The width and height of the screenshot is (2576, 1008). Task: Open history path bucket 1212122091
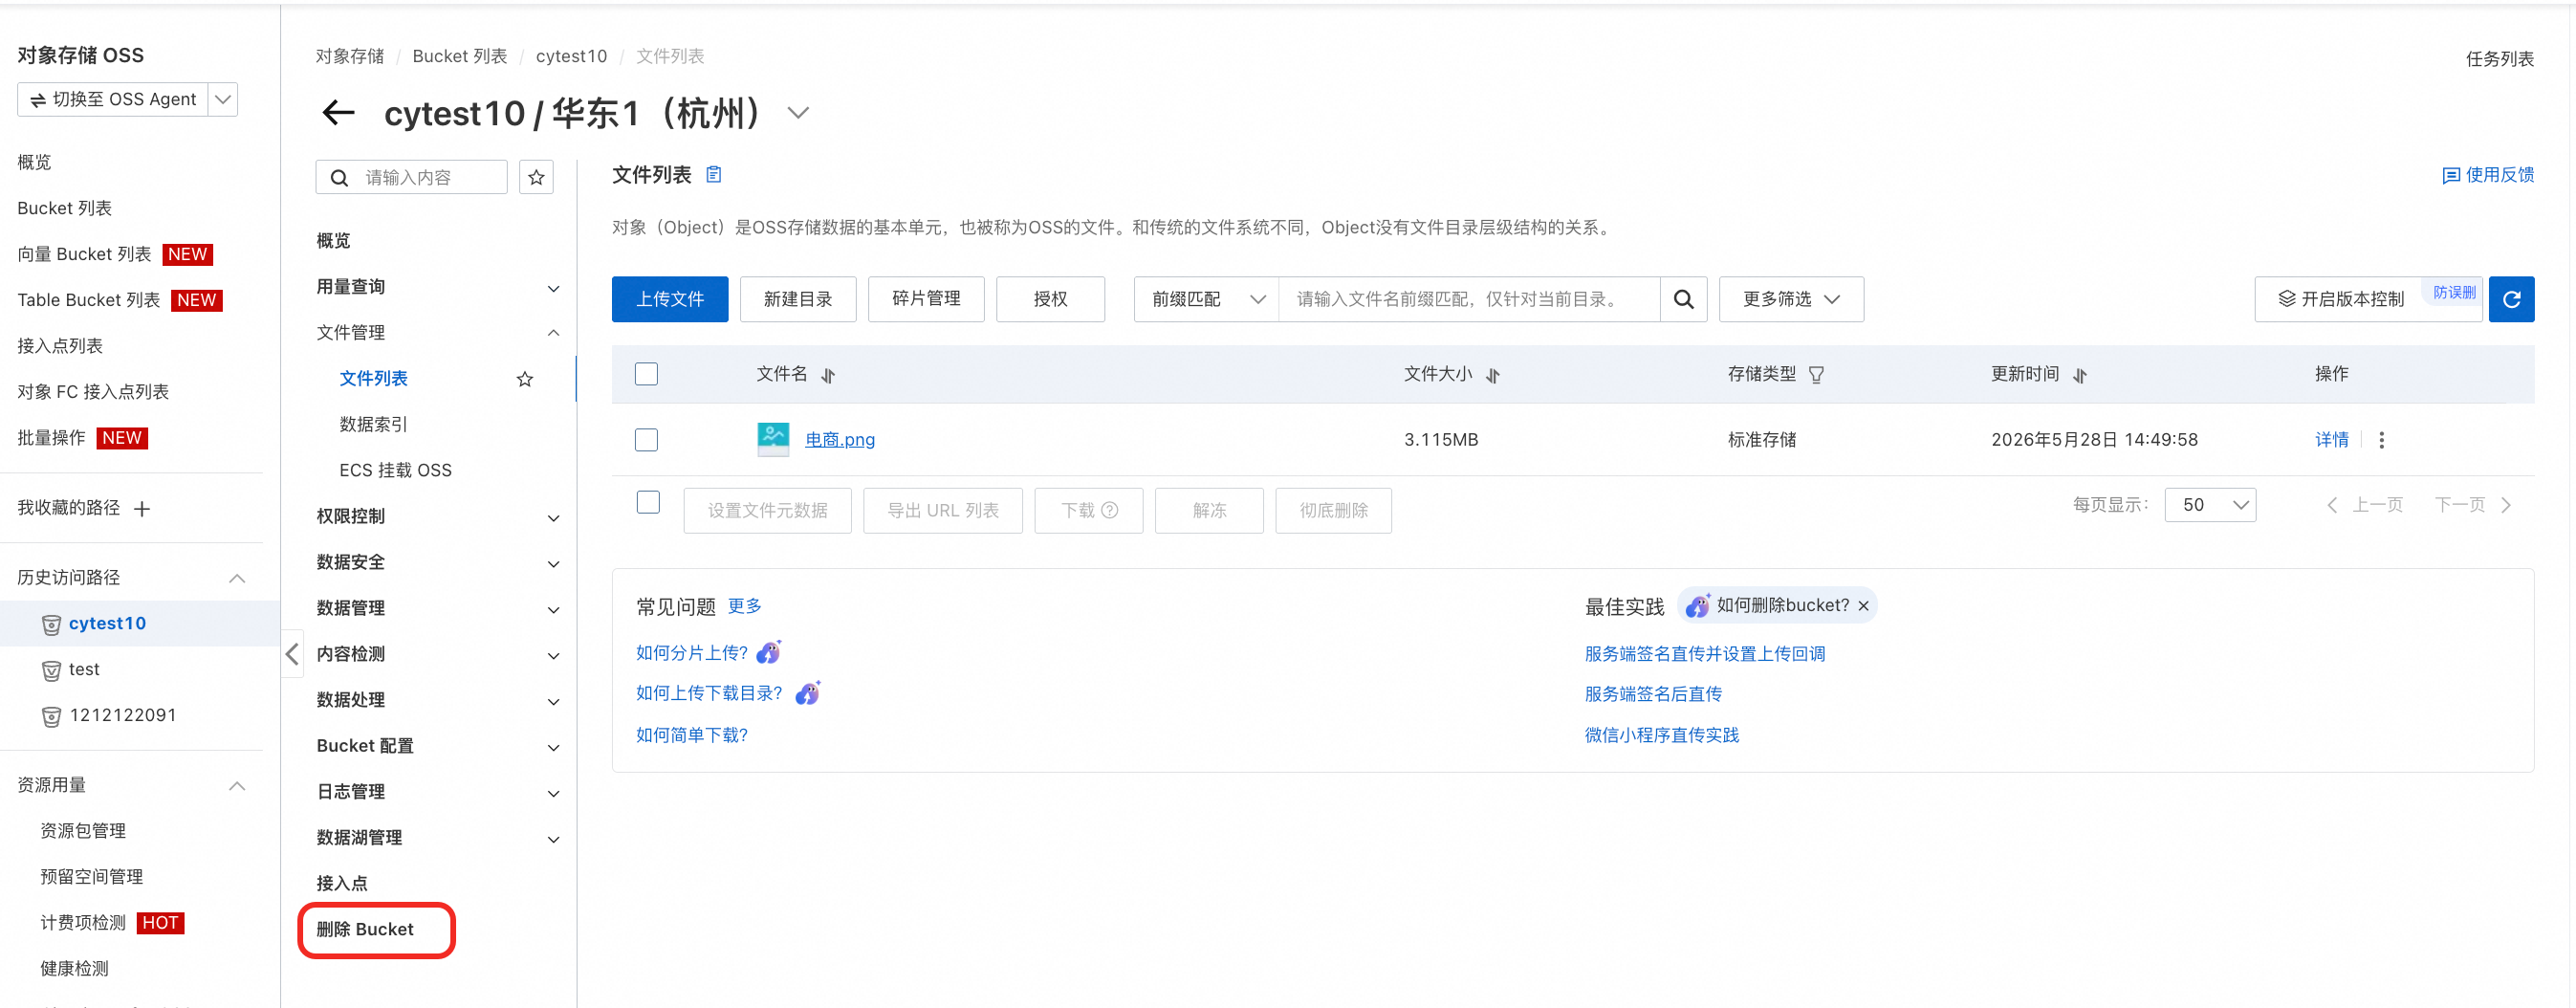point(123,716)
